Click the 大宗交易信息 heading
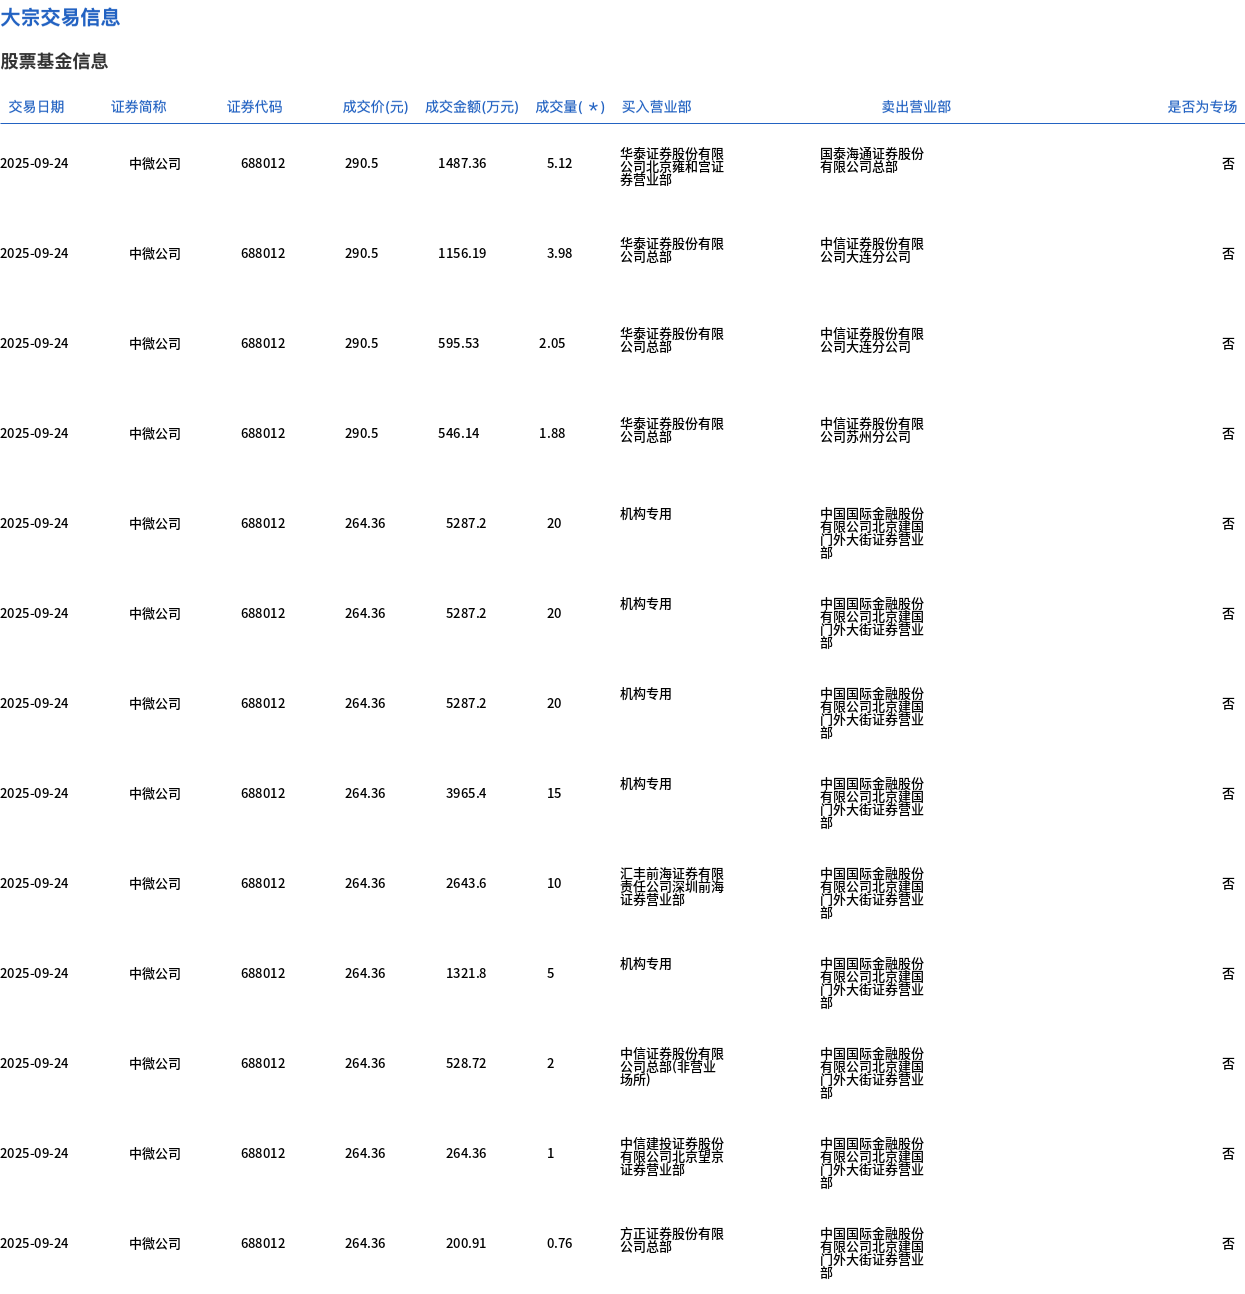The image size is (1245, 1294). coord(60,17)
